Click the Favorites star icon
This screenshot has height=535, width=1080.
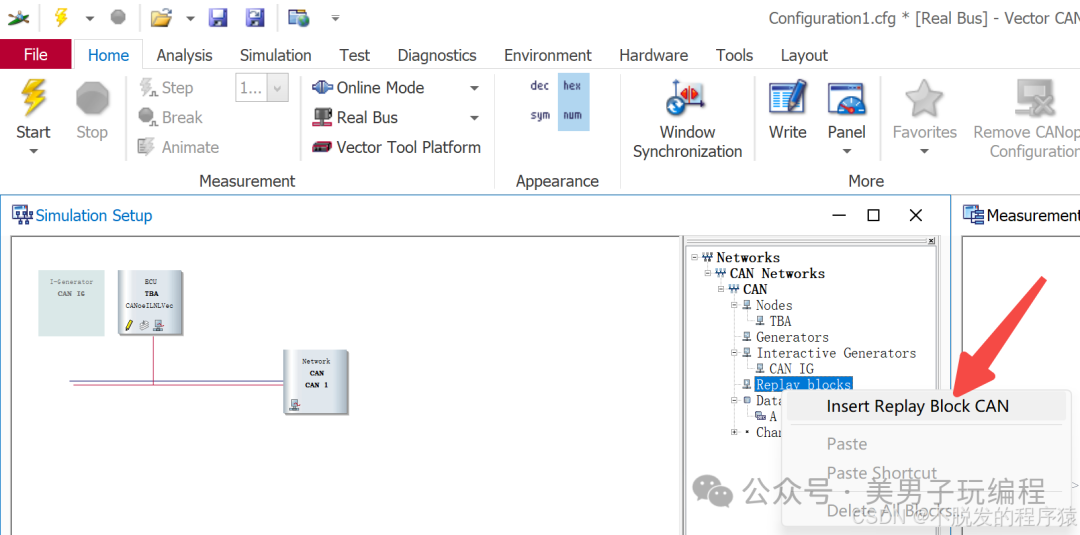[924, 98]
